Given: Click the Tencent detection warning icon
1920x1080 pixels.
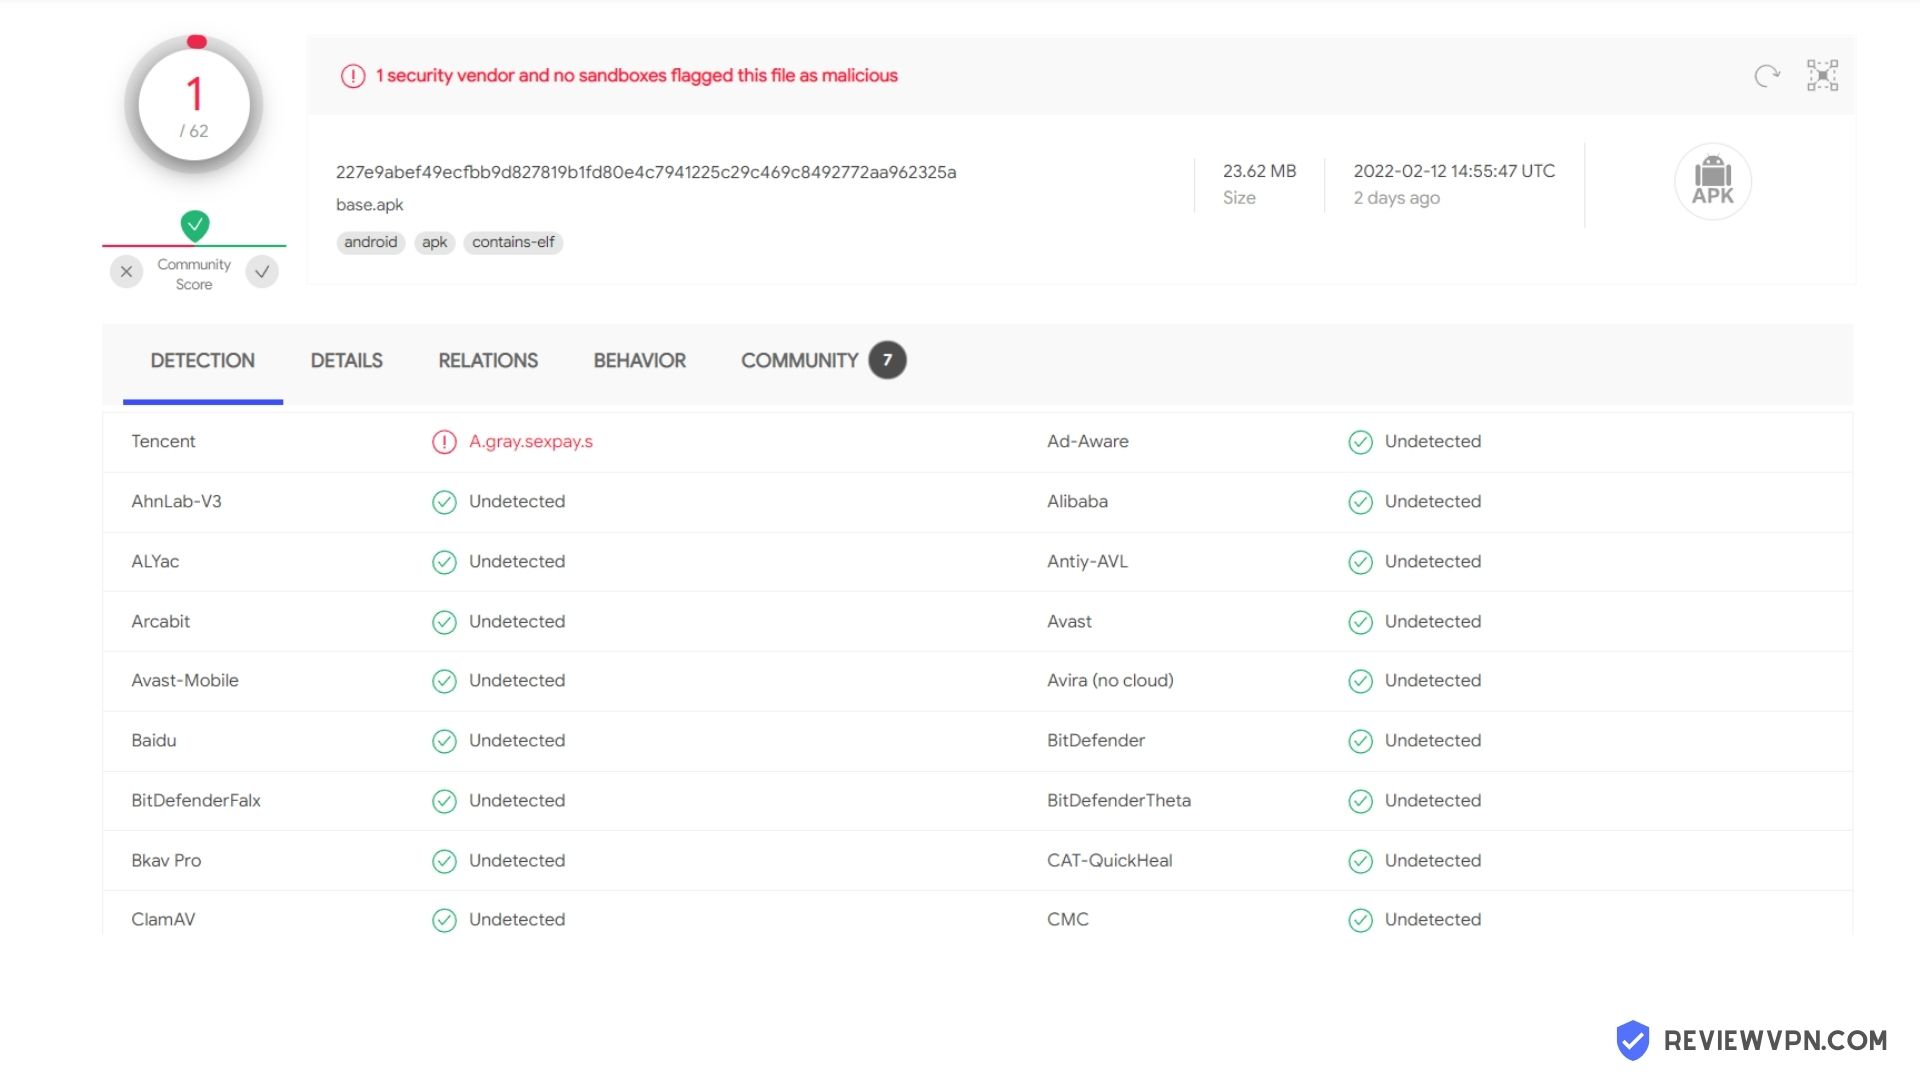Looking at the screenshot, I should (x=444, y=442).
